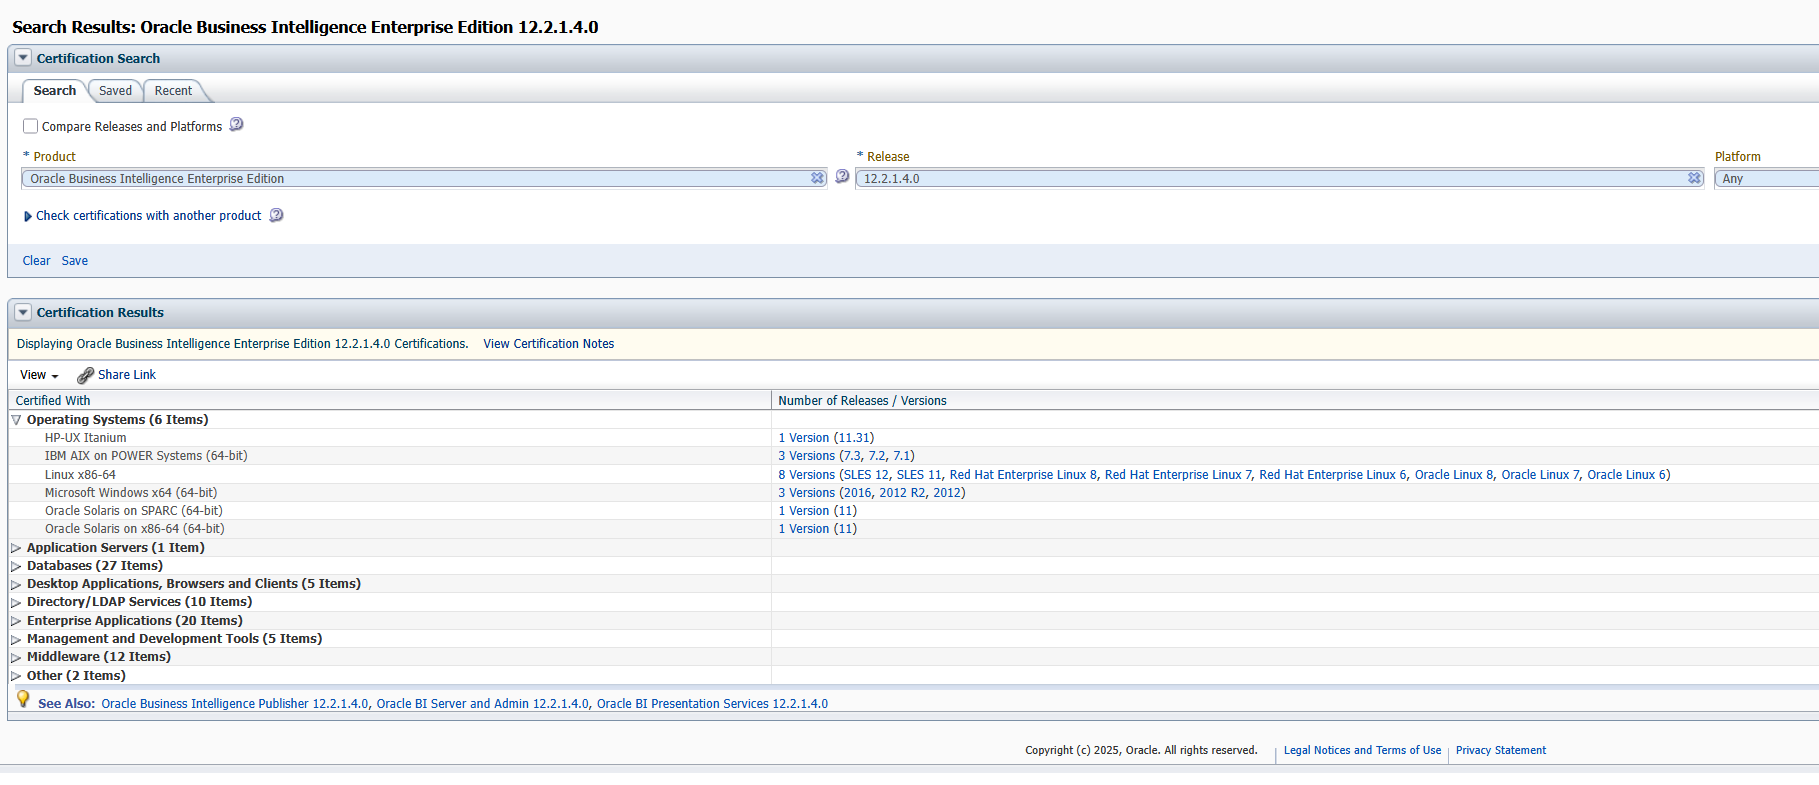Expand Enterprise Applications (20 Items)
This screenshot has height=785, width=1819.
pyautogui.click(x=16, y=621)
